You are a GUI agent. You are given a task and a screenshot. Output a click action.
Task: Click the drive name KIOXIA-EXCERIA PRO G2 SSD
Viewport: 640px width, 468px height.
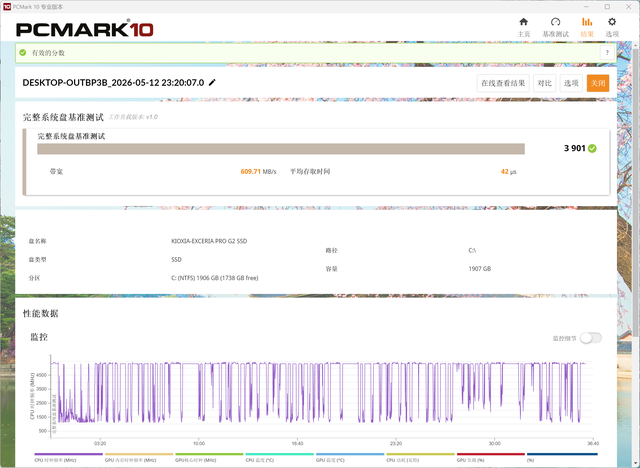[209, 241]
